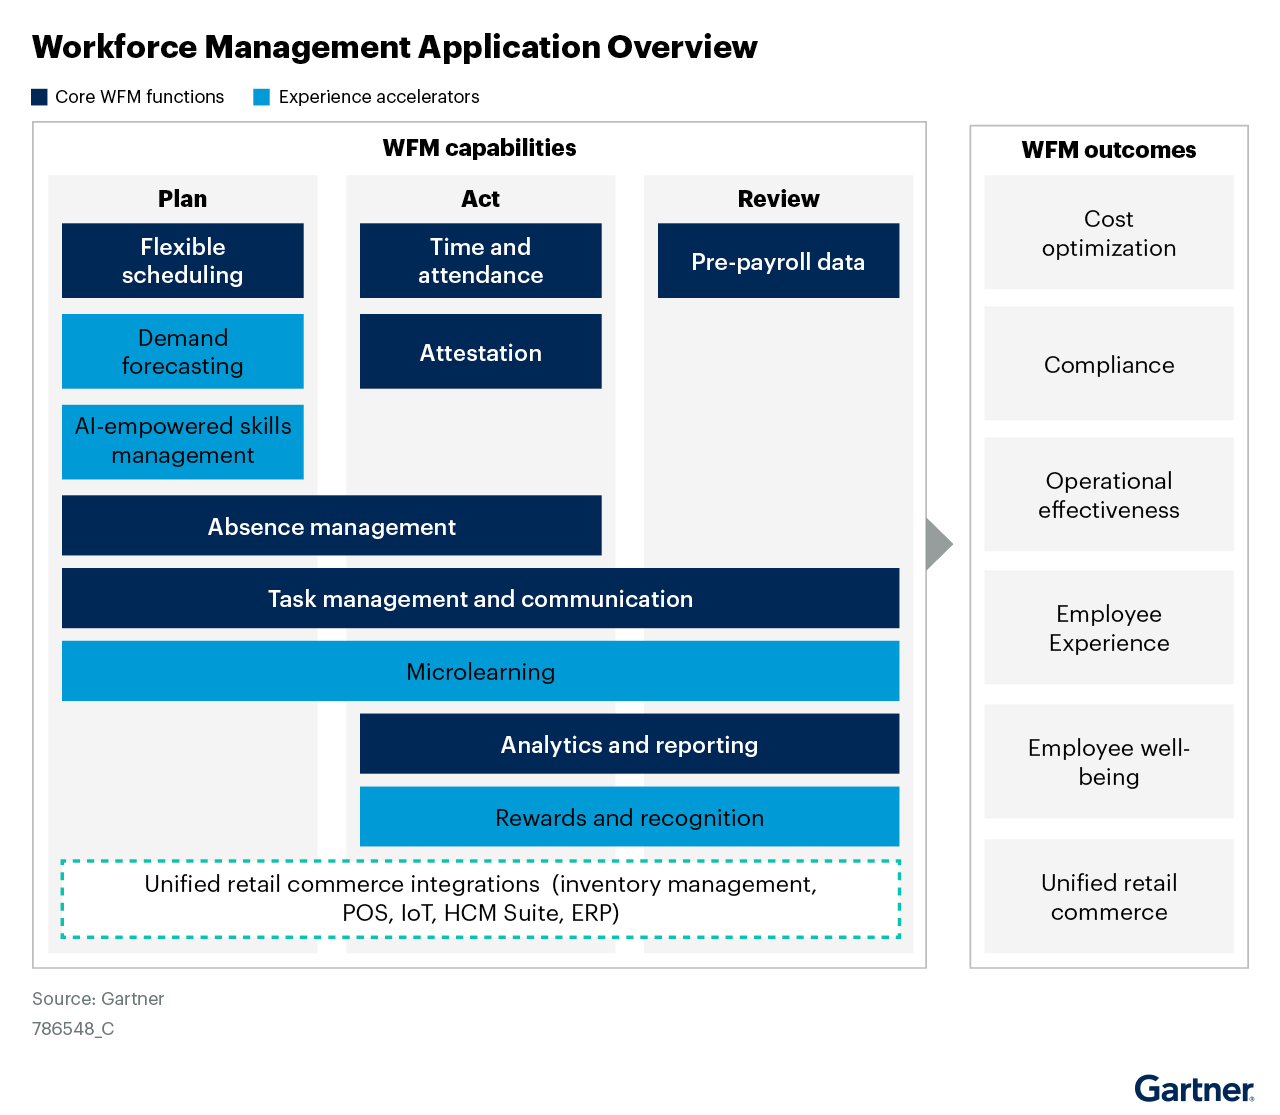Click the Act column heading
Viewport: 1280px width, 1115px height.
[x=481, y=199]
